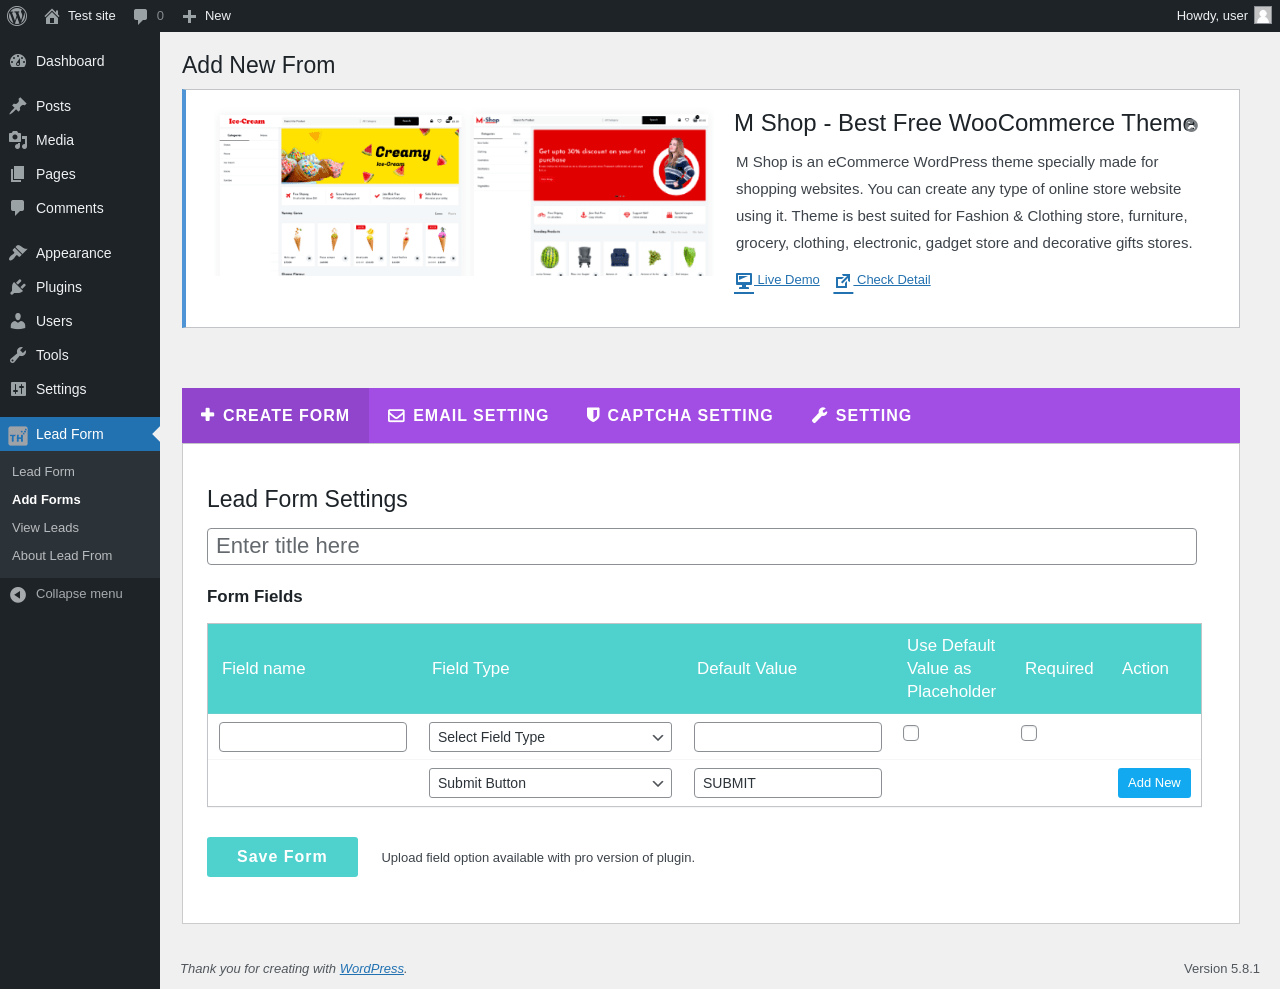Click the Users person icon
Viewport: 1280px width, 989px height.
pos(18,321)
